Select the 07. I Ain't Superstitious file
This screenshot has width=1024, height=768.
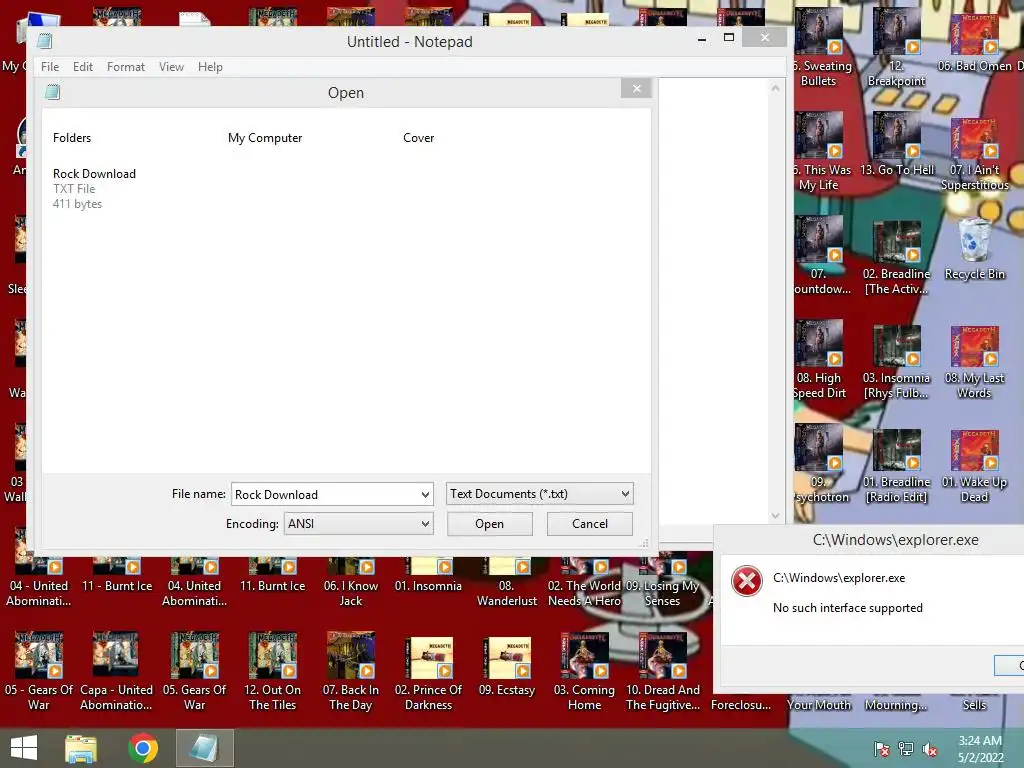point(974,154)
